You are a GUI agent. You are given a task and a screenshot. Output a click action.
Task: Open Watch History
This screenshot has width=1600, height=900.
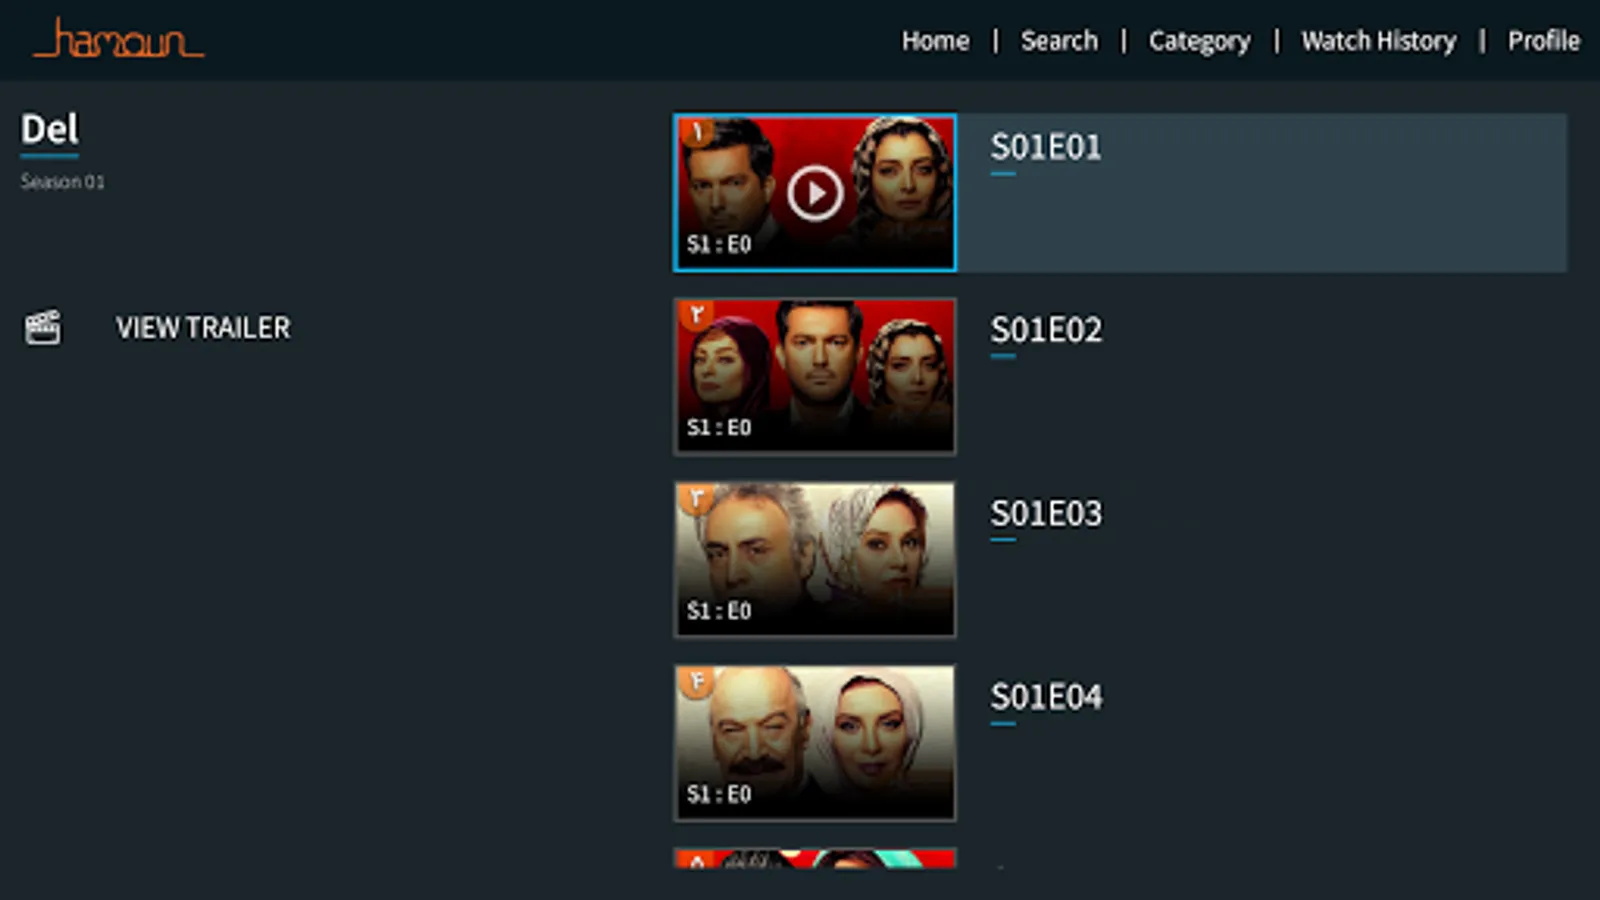point(1378,41)
